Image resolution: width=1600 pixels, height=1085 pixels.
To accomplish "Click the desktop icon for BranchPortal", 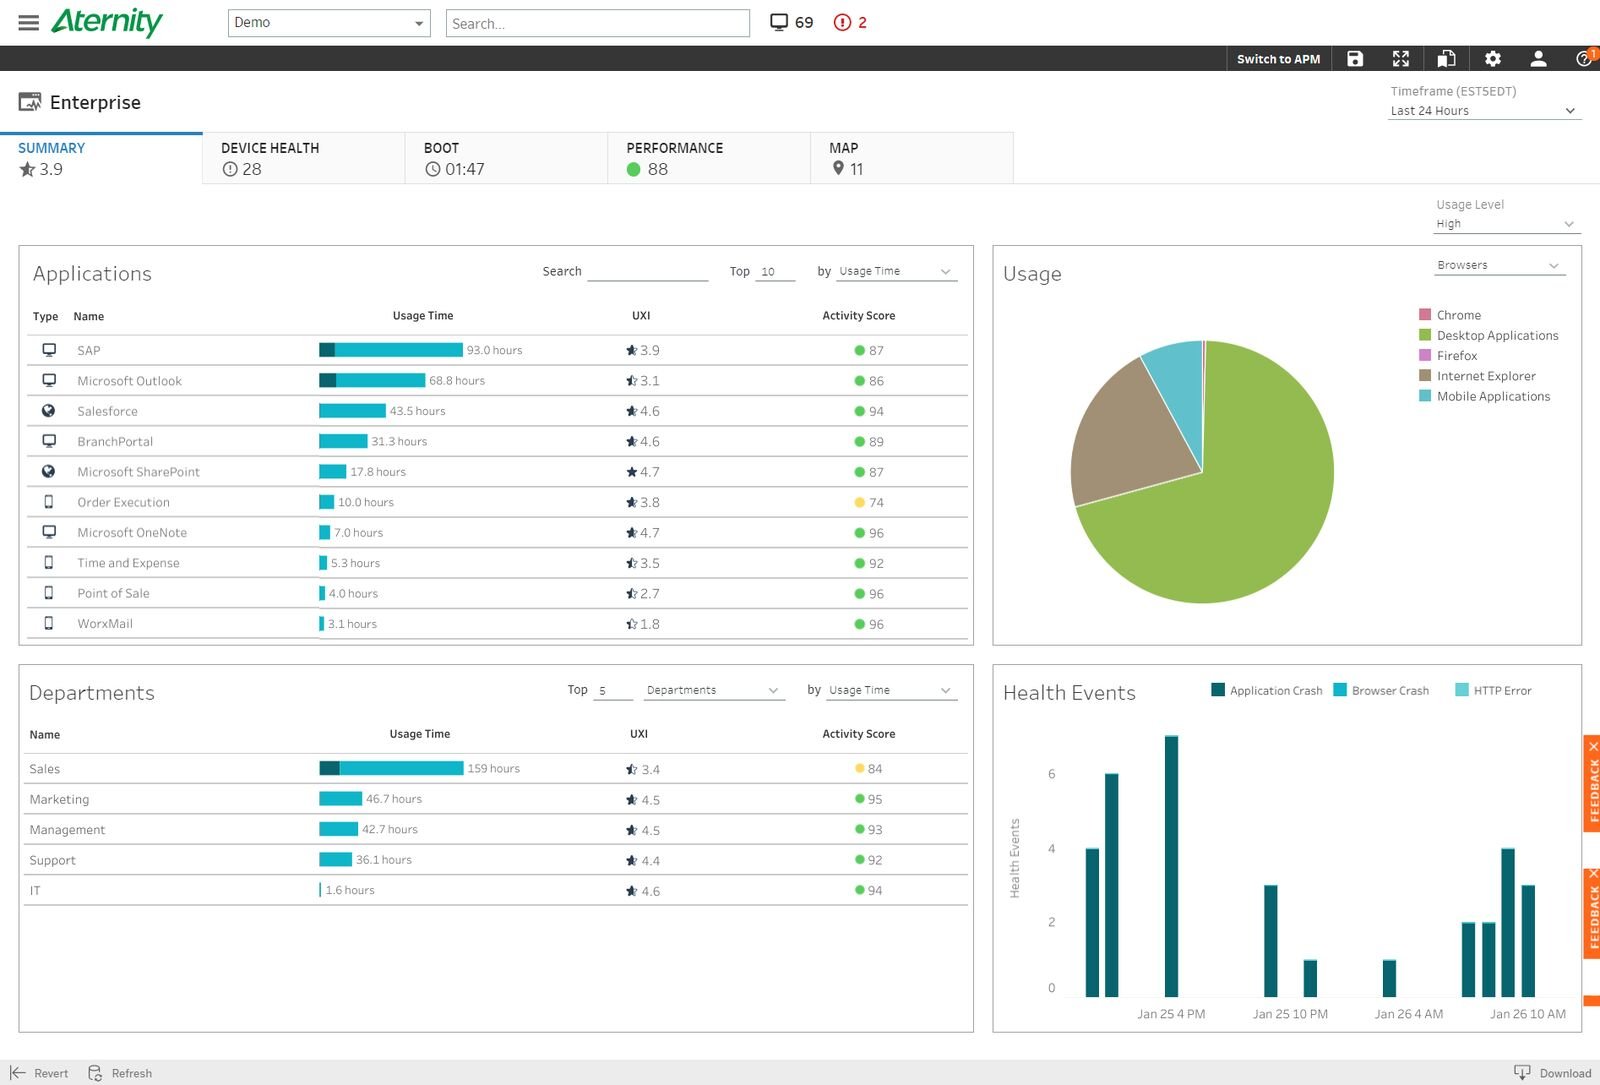I will click(x=48, y=441).
